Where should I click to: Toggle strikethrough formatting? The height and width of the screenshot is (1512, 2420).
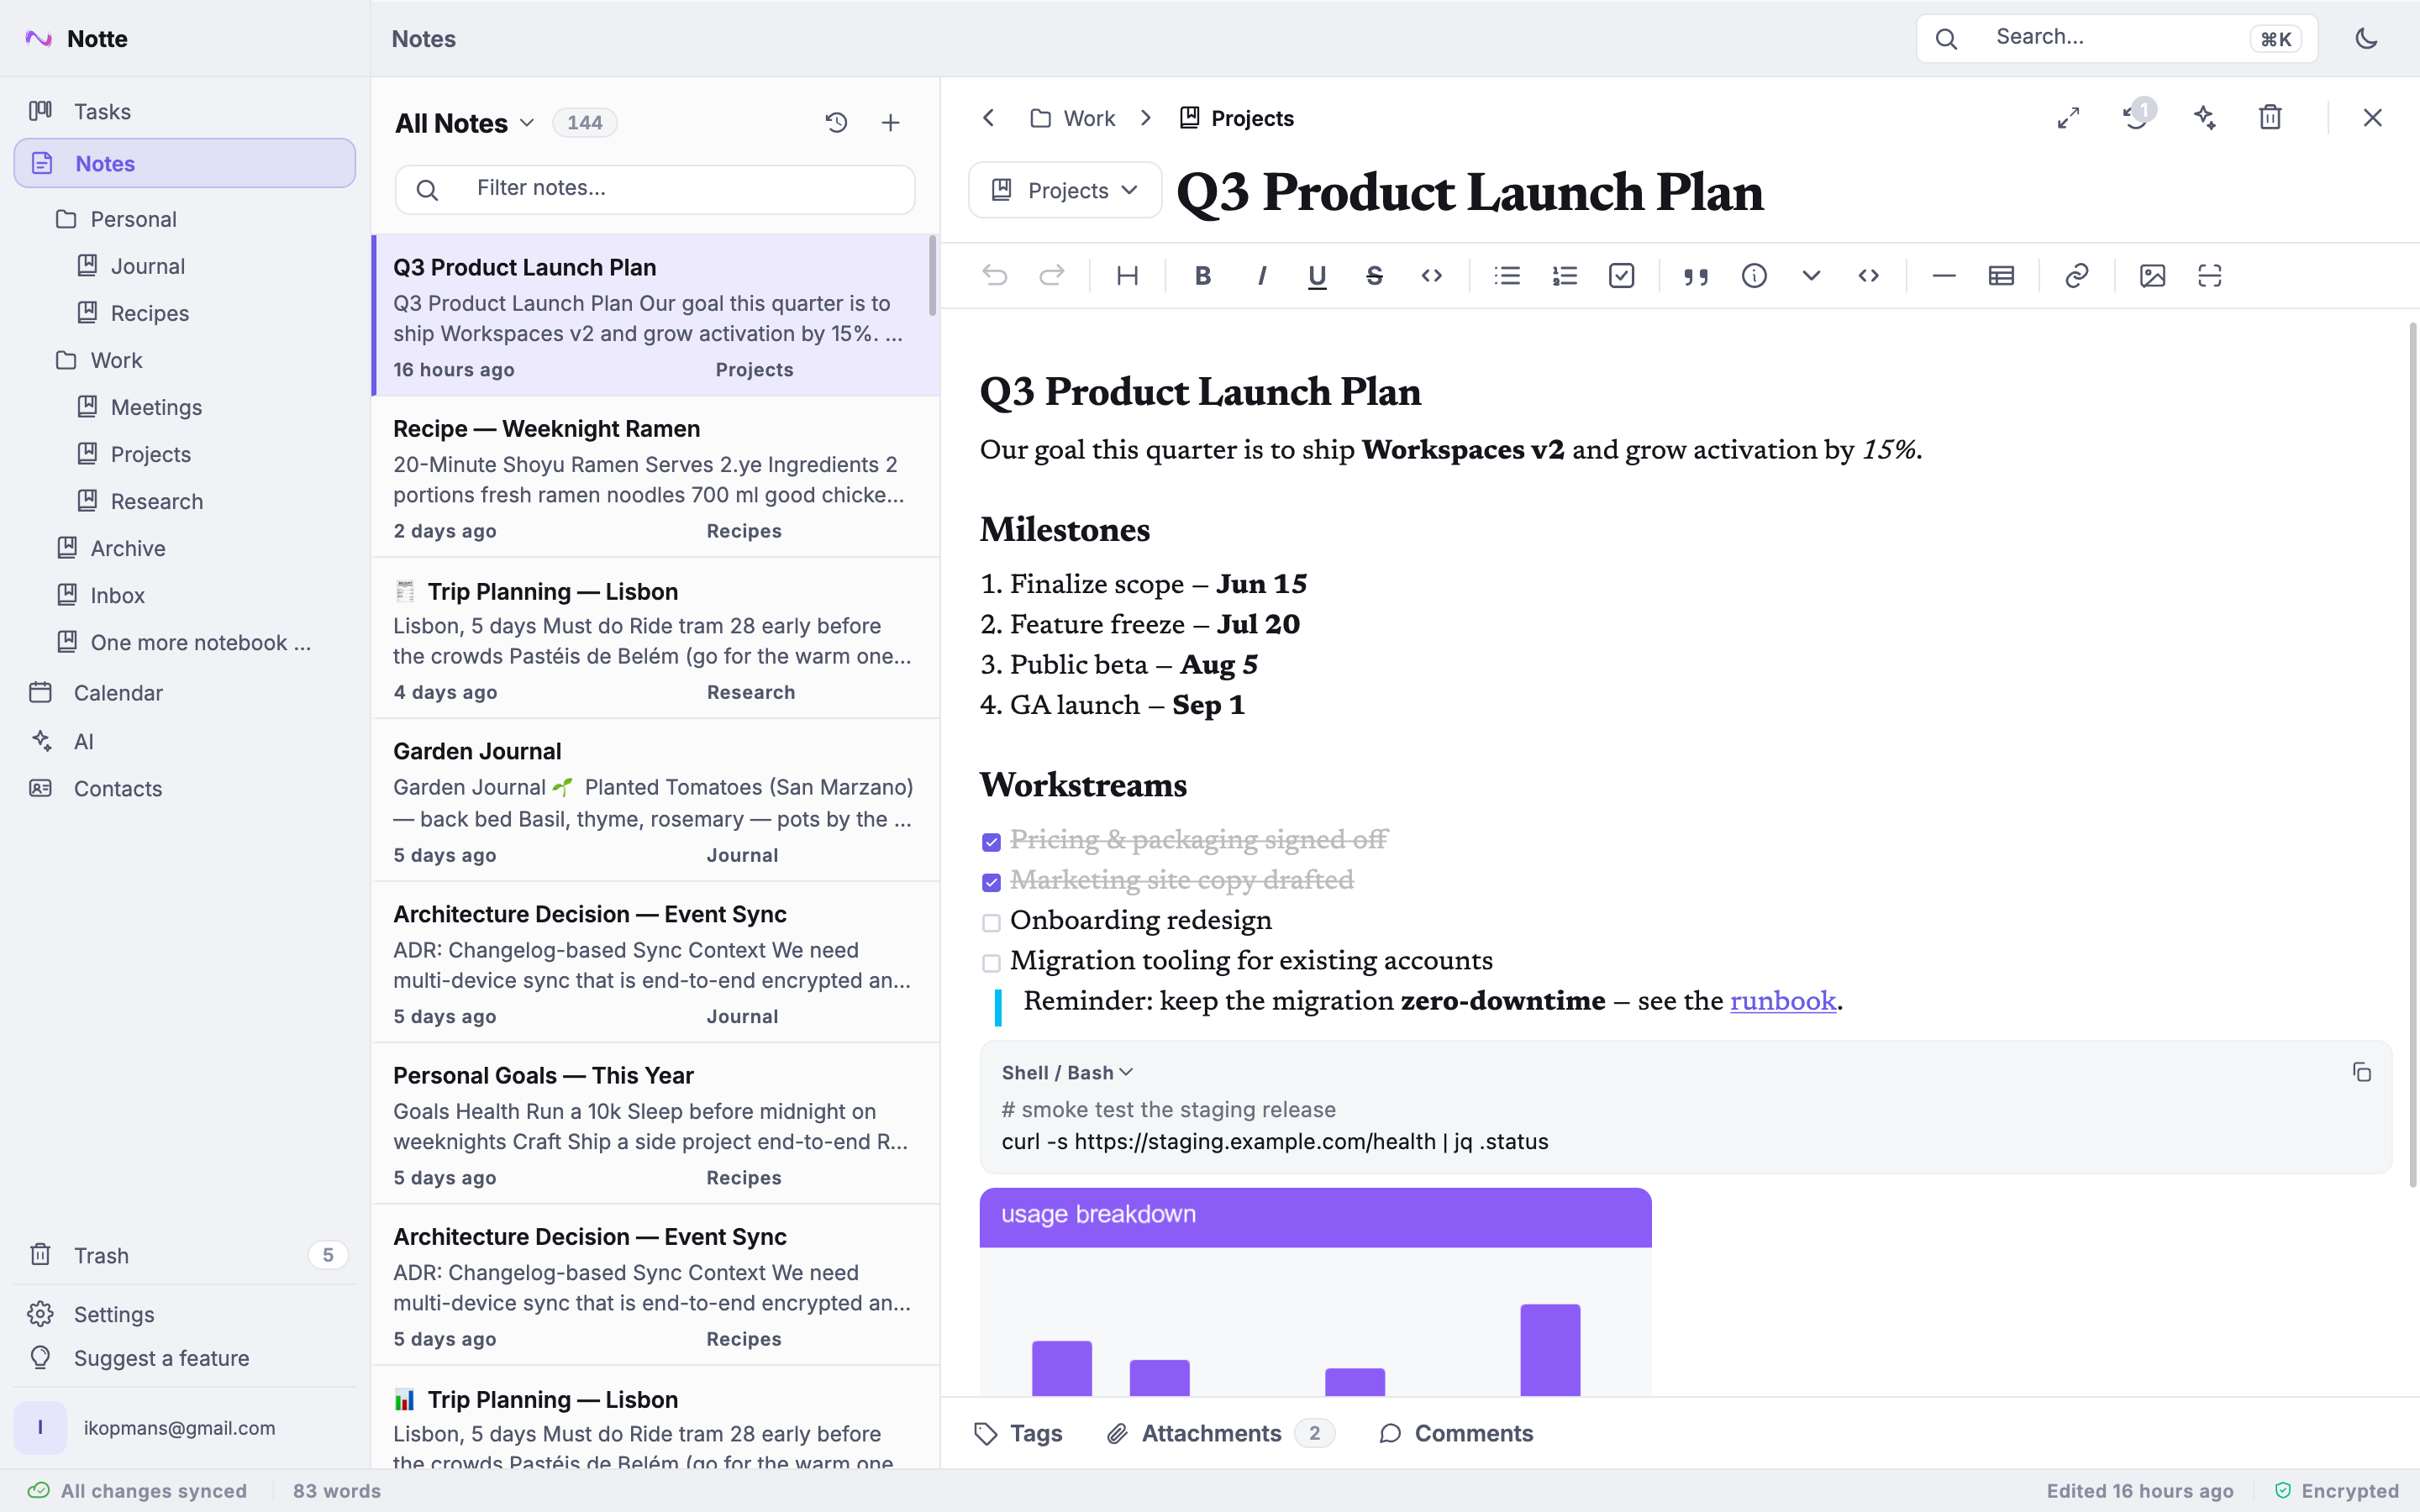(x=1374, y=275)
